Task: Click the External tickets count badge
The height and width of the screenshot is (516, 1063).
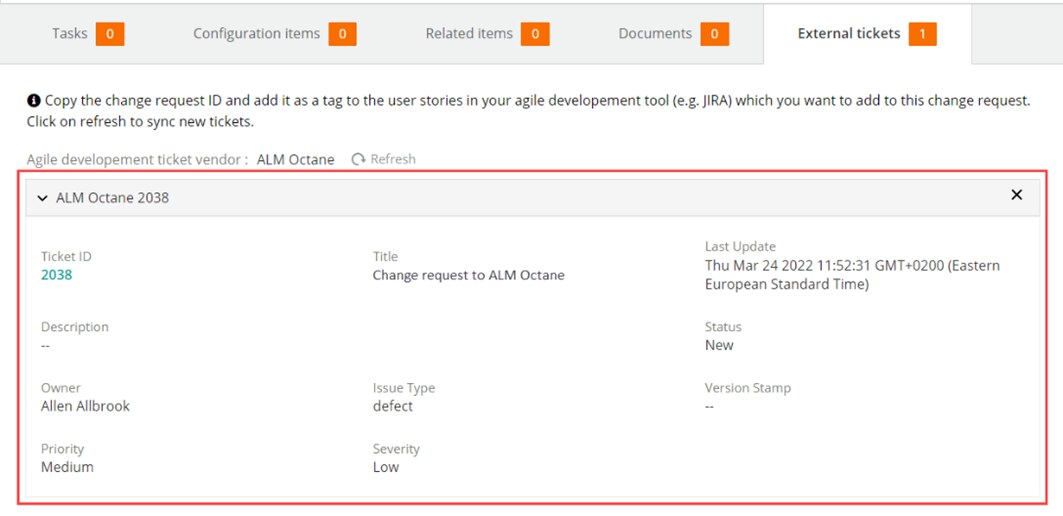Action: pos(922,34)
